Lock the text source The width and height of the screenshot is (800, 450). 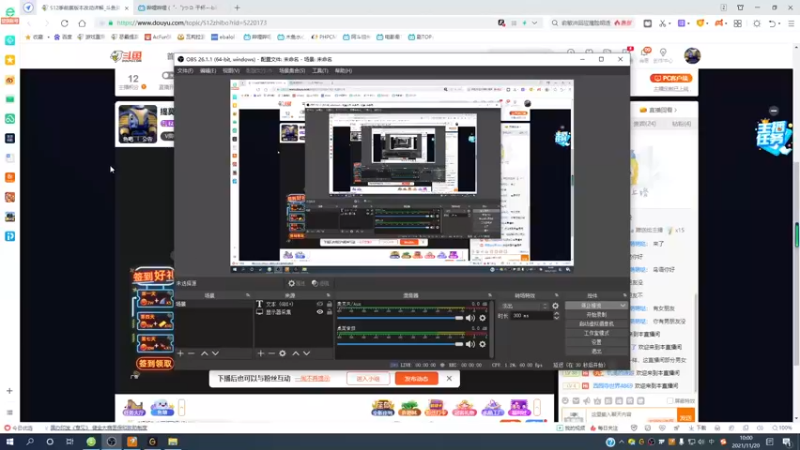click(329, 304)
